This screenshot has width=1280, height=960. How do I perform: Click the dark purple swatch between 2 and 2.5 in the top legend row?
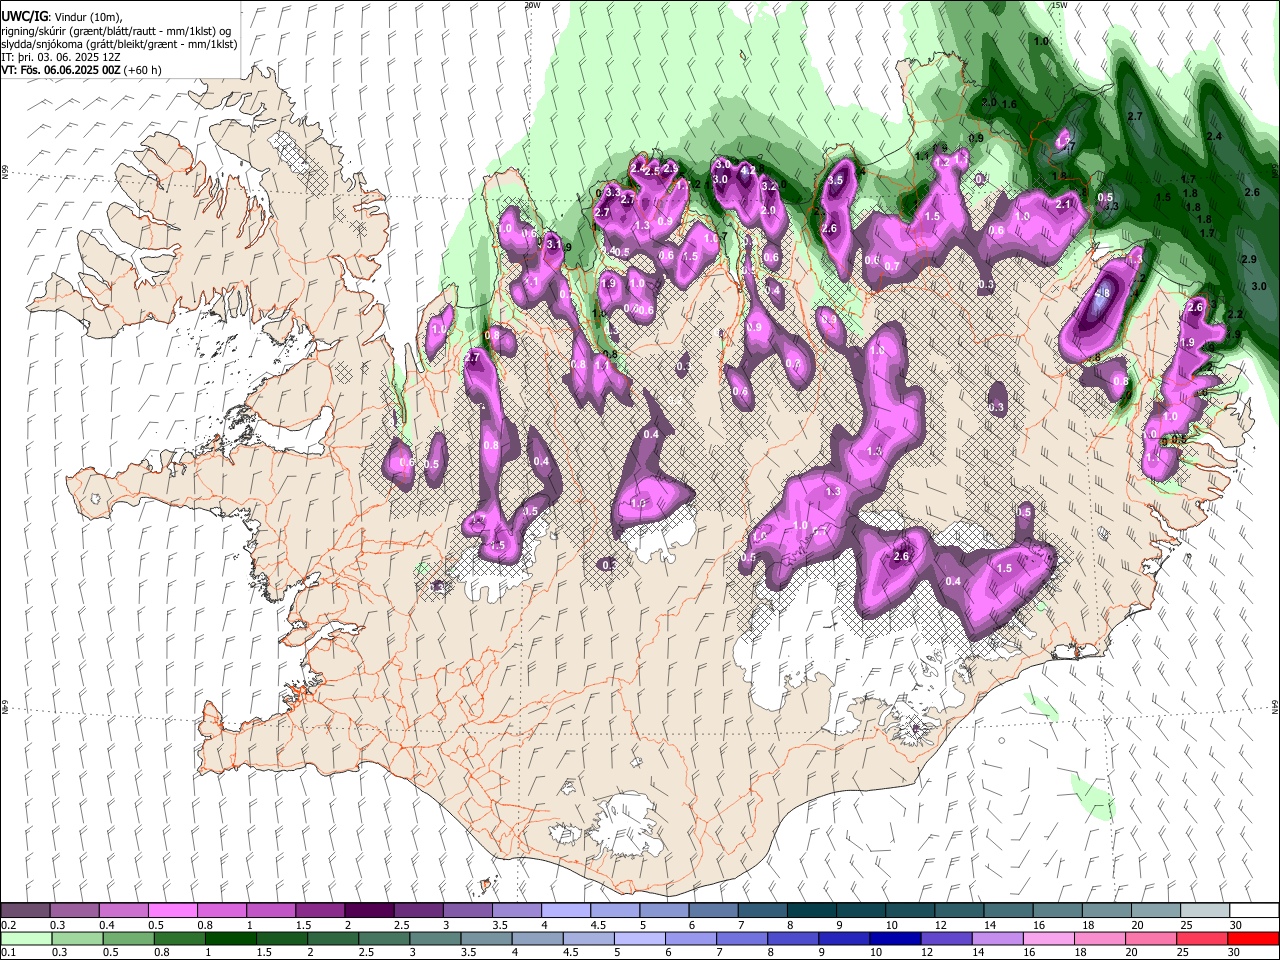click(368, 911)
